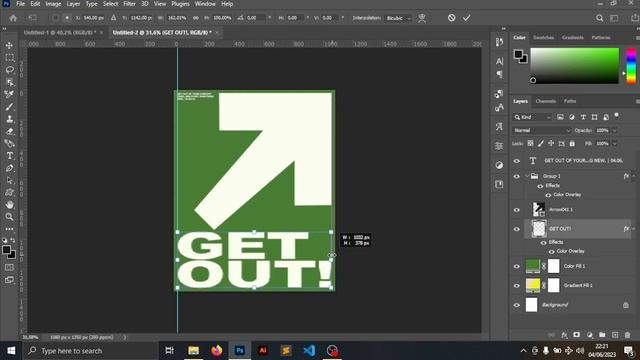Image resolution: width=640 pixels, height=360 pixels.
Task: Select the Rectangular Marquee tool
Action: click(9, 58)
